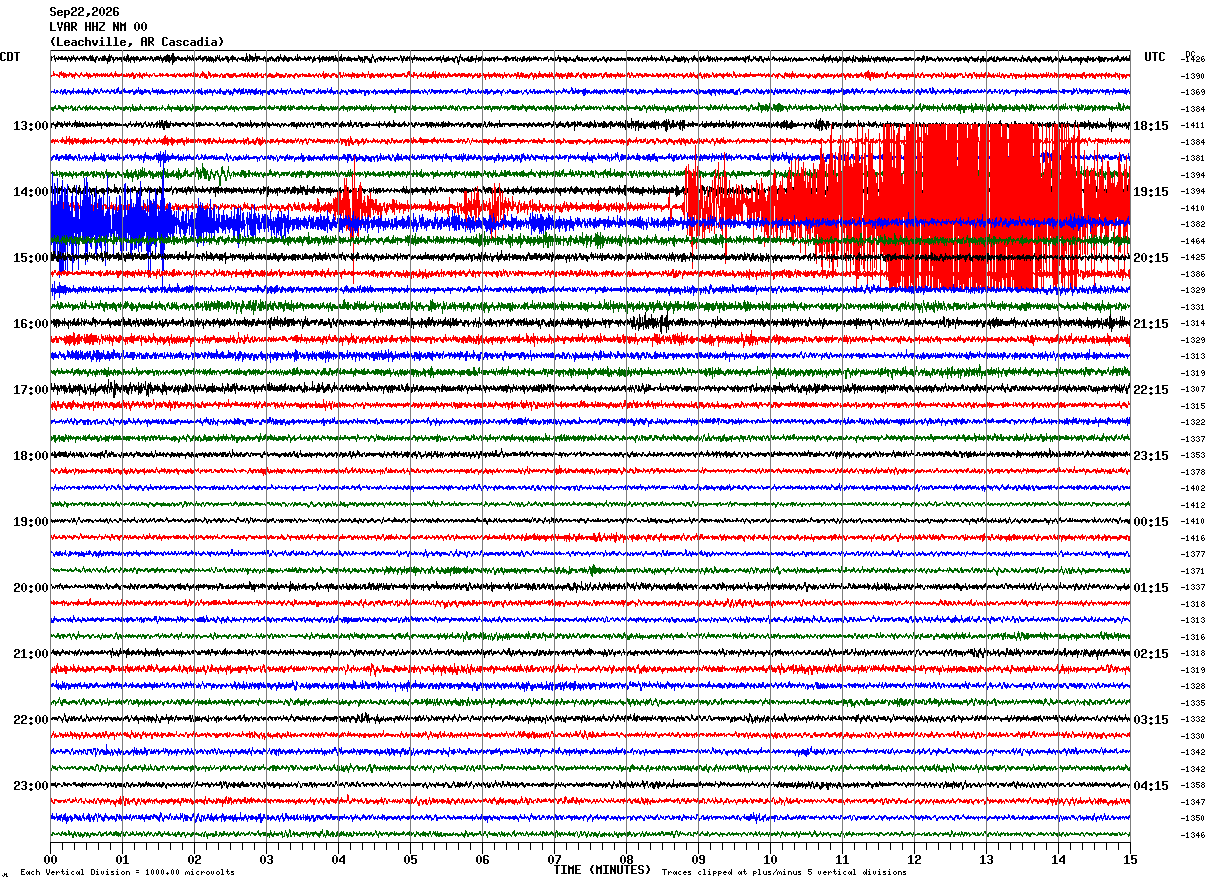The width and height of the screenshot is (1210, 886).
Task: Select the LVAR HHZ NM 00 station label
Action: click(98, 27)
